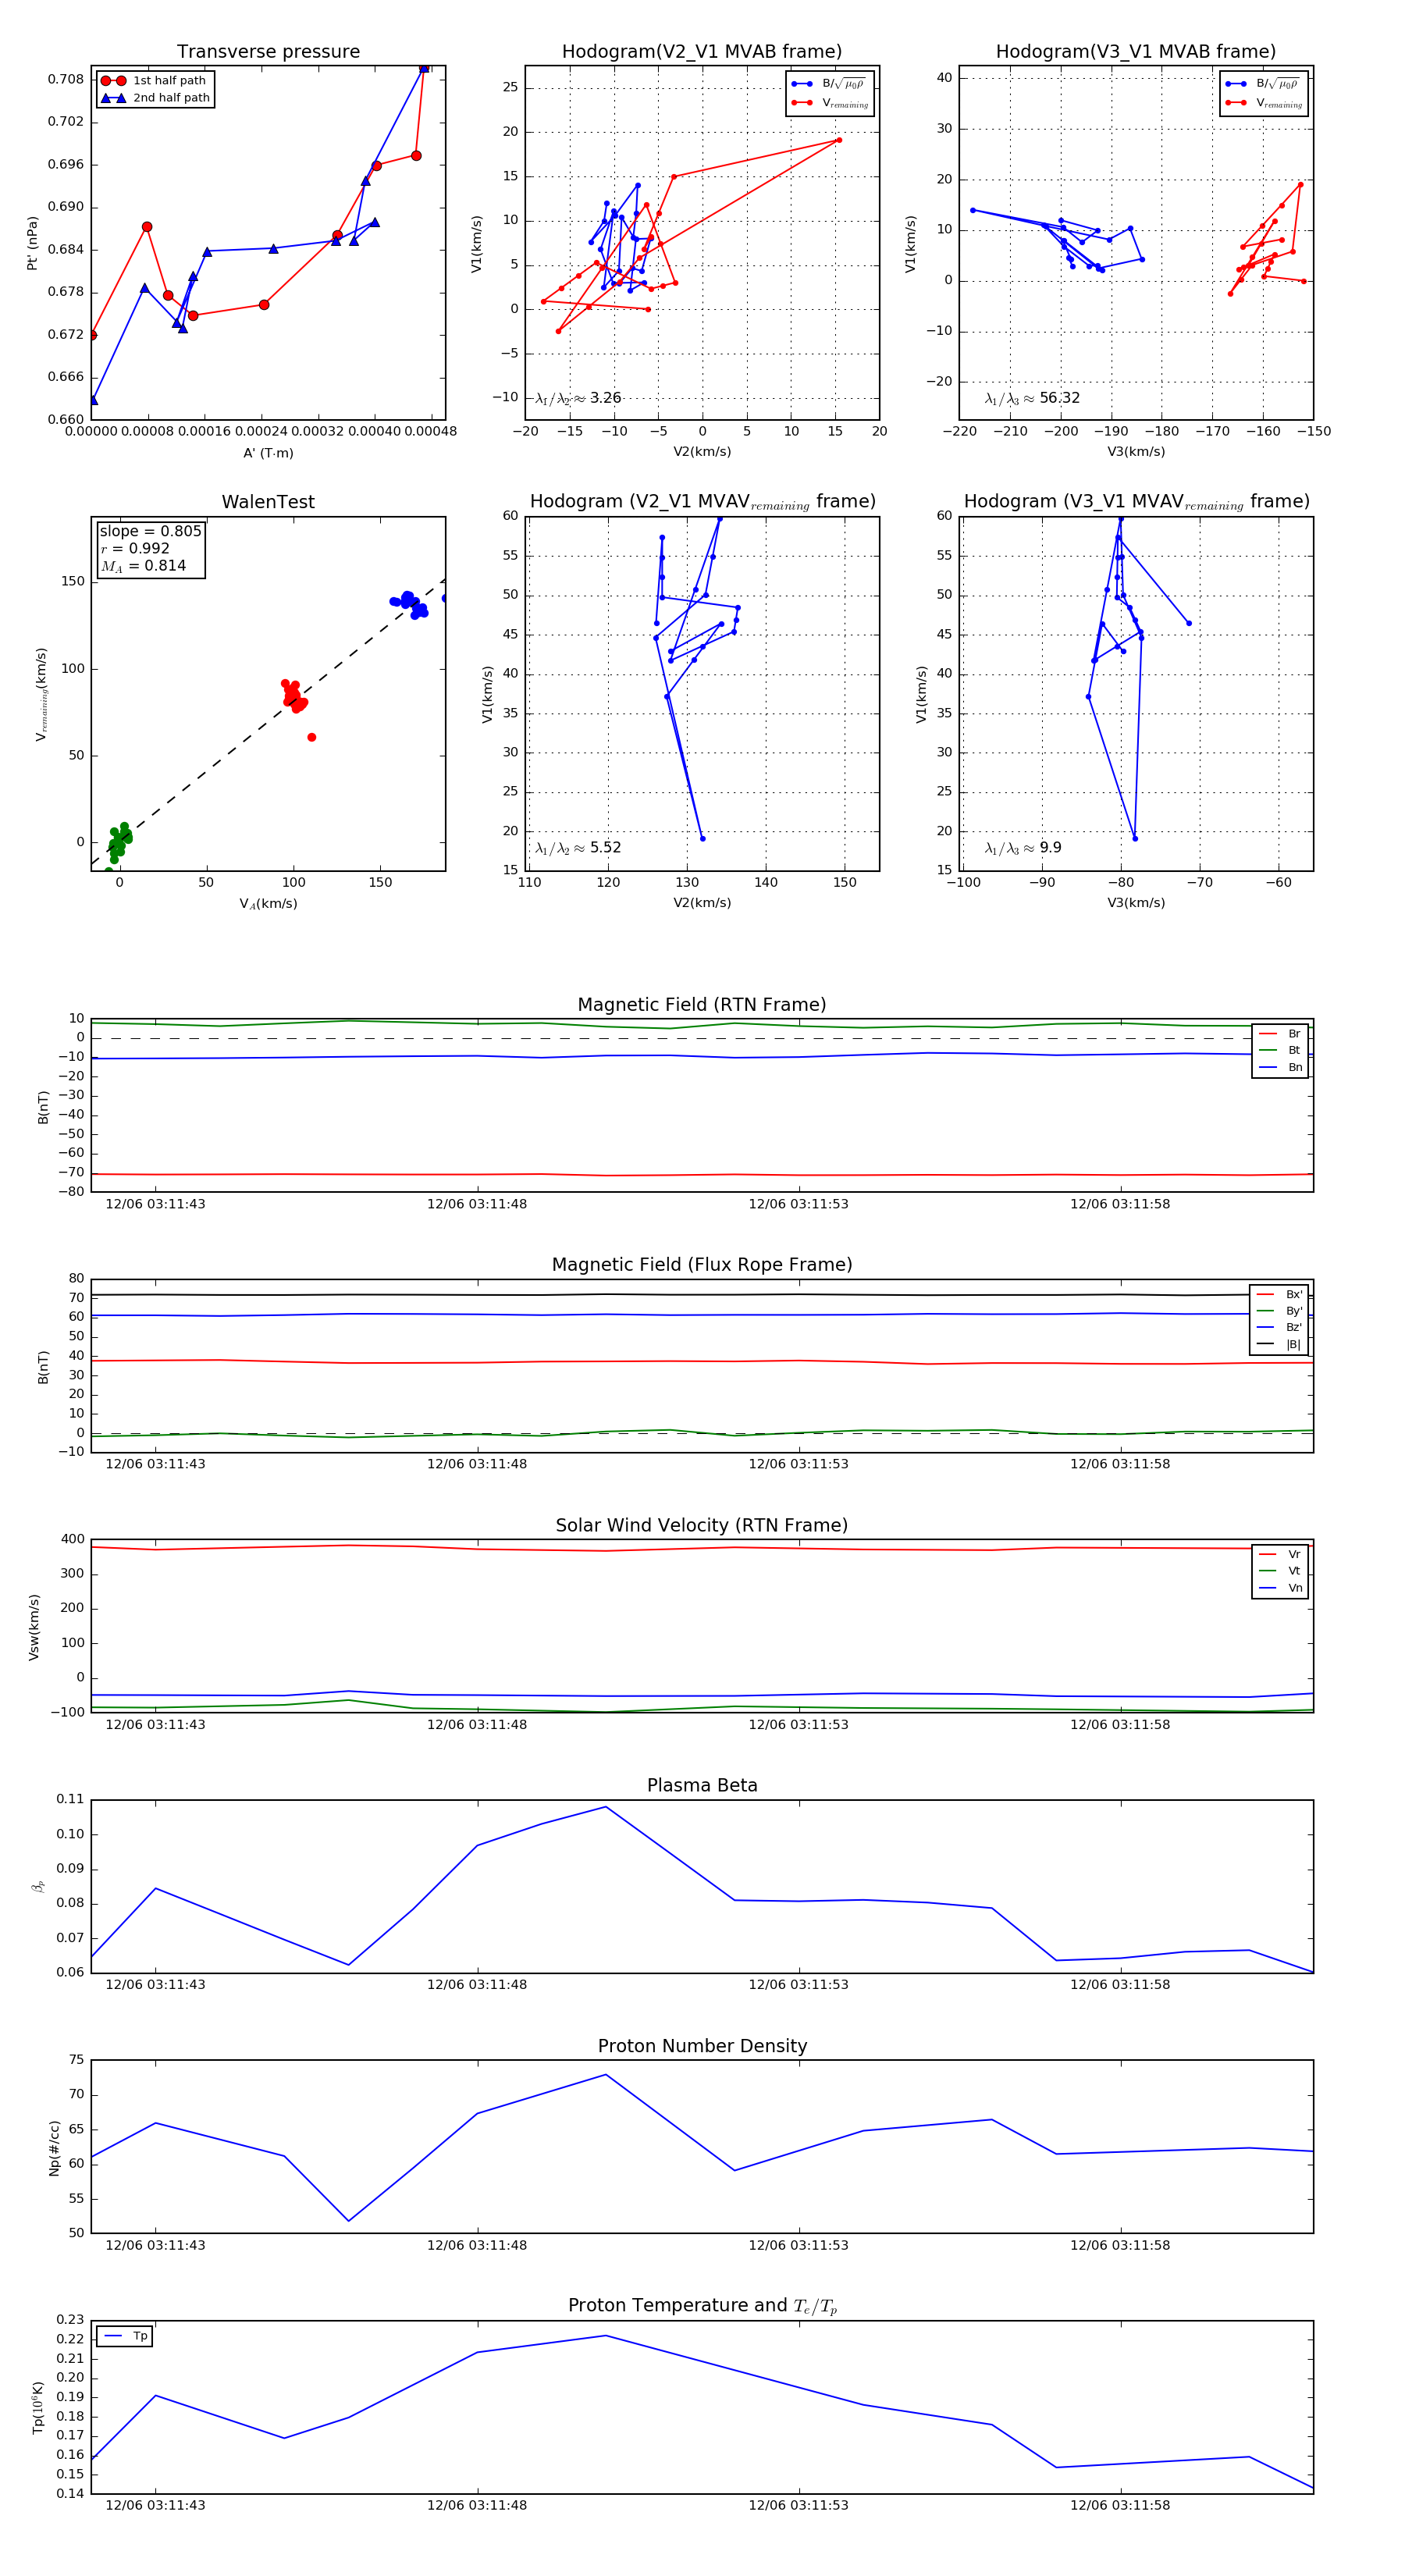Click the peak of the Plasma Beta curve
Screen dimensions: 1405x2576
606,1807
